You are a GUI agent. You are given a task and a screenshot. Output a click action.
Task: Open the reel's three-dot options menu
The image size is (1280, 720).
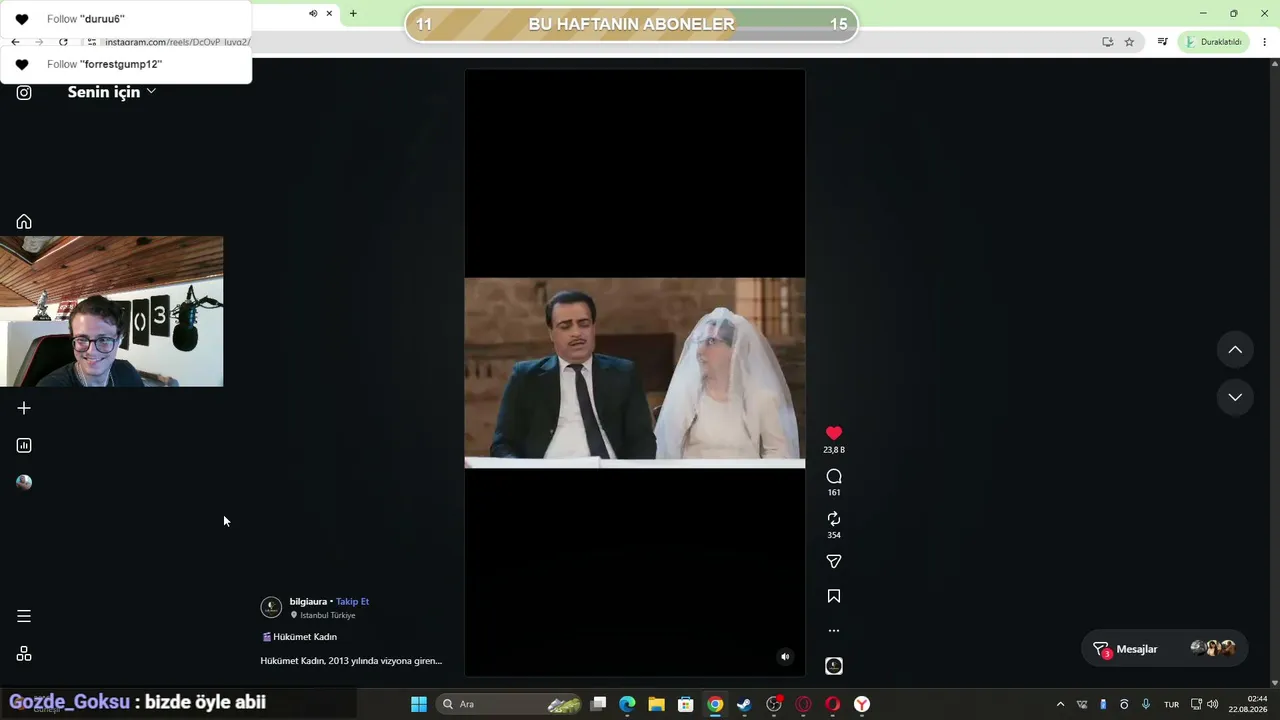coord(834,631)
